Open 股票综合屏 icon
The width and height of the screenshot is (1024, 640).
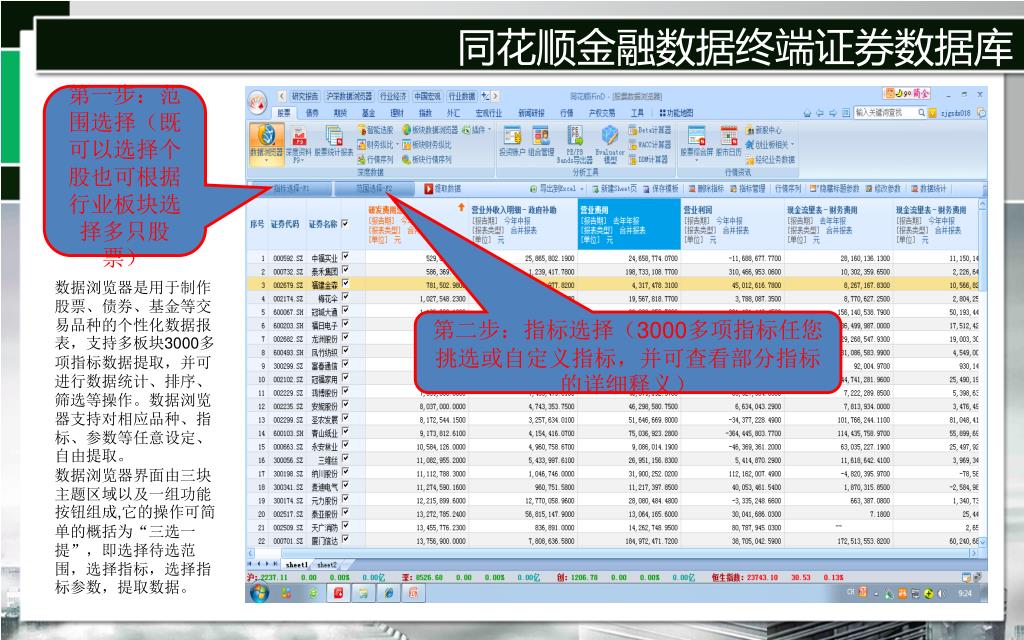tap(696, 142)
